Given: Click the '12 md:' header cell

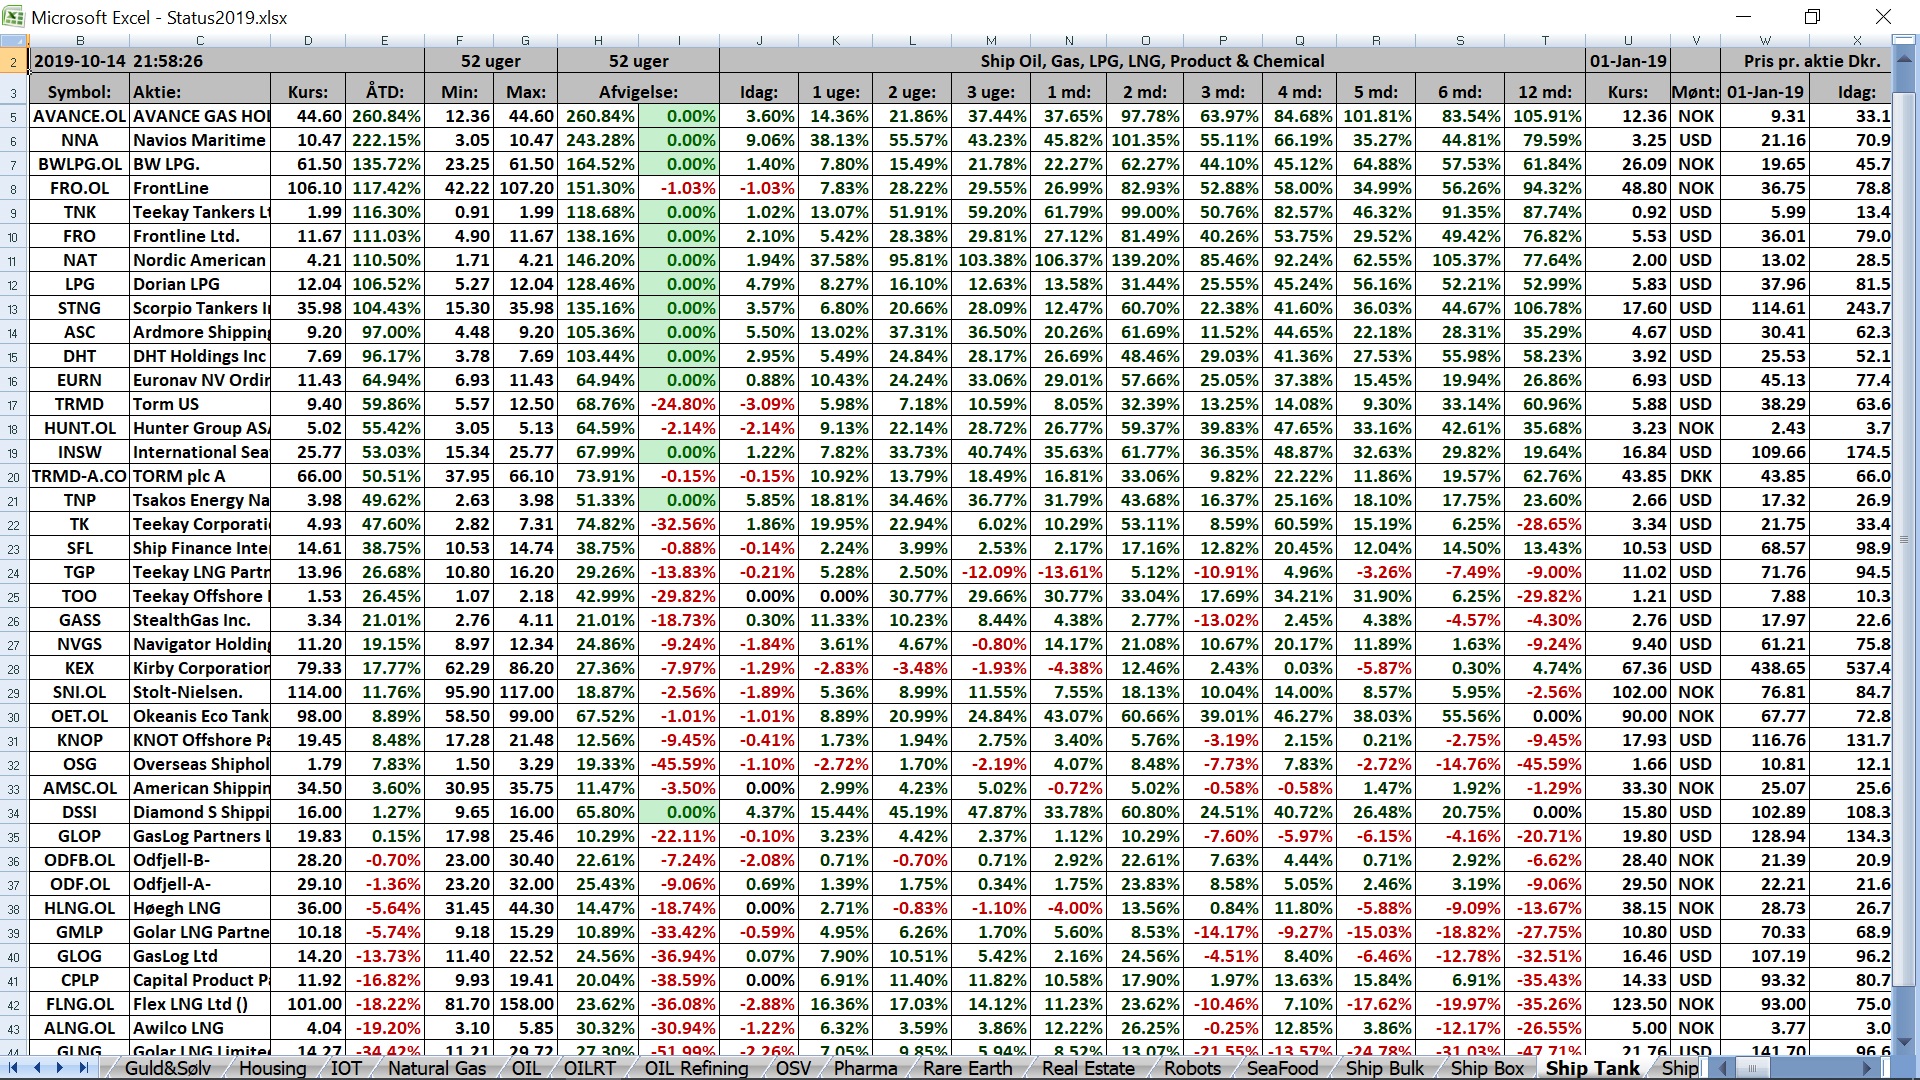Looking at the screenshot, I should pyautogui.click(x=1545, y=92).
